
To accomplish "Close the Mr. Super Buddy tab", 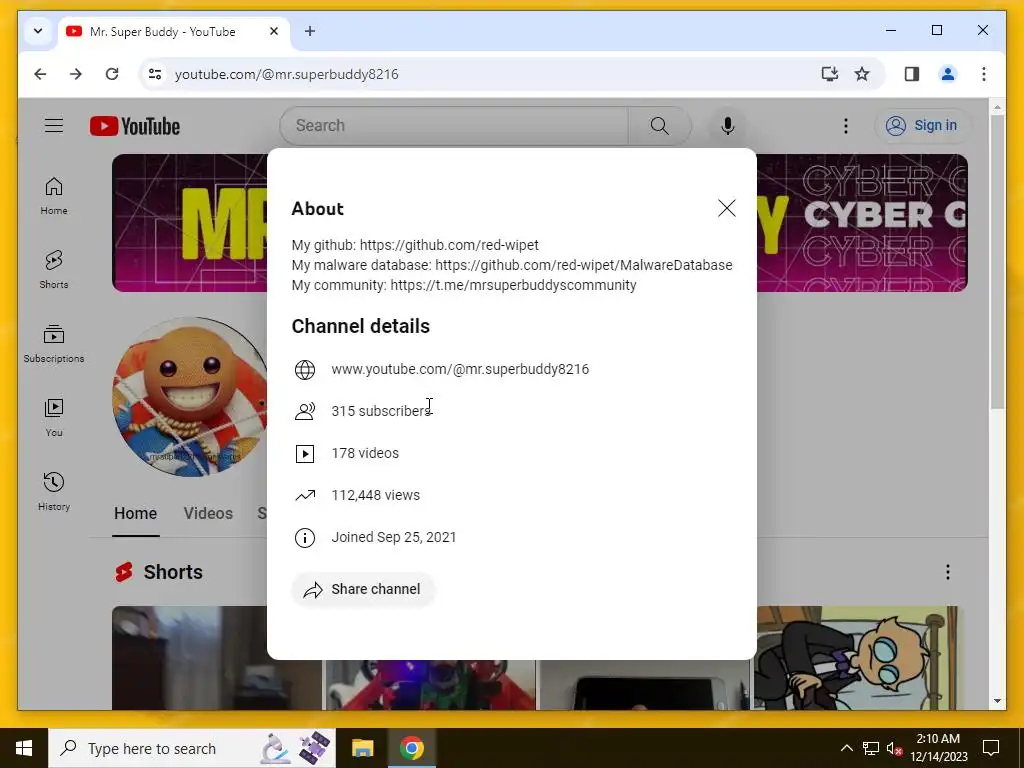I will [x=274, y=31].
